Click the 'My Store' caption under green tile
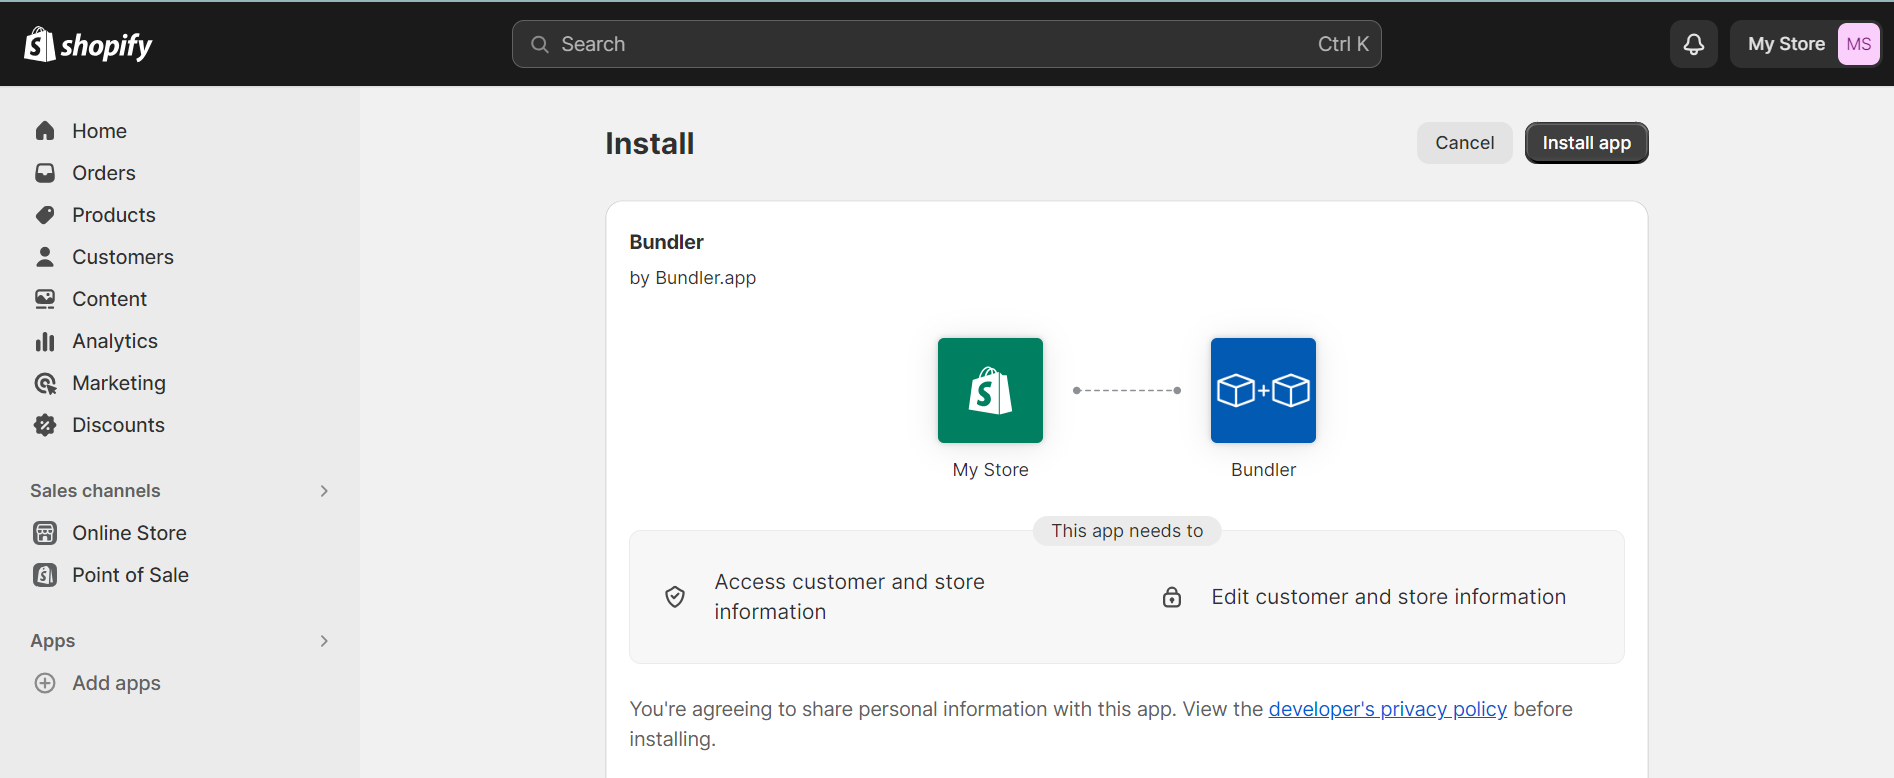Viewport: 1894px width, 778px height. coord(990,470)
